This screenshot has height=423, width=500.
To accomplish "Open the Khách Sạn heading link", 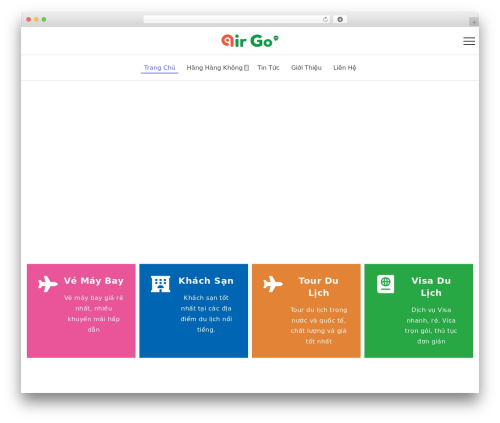I will pos(206,281).
